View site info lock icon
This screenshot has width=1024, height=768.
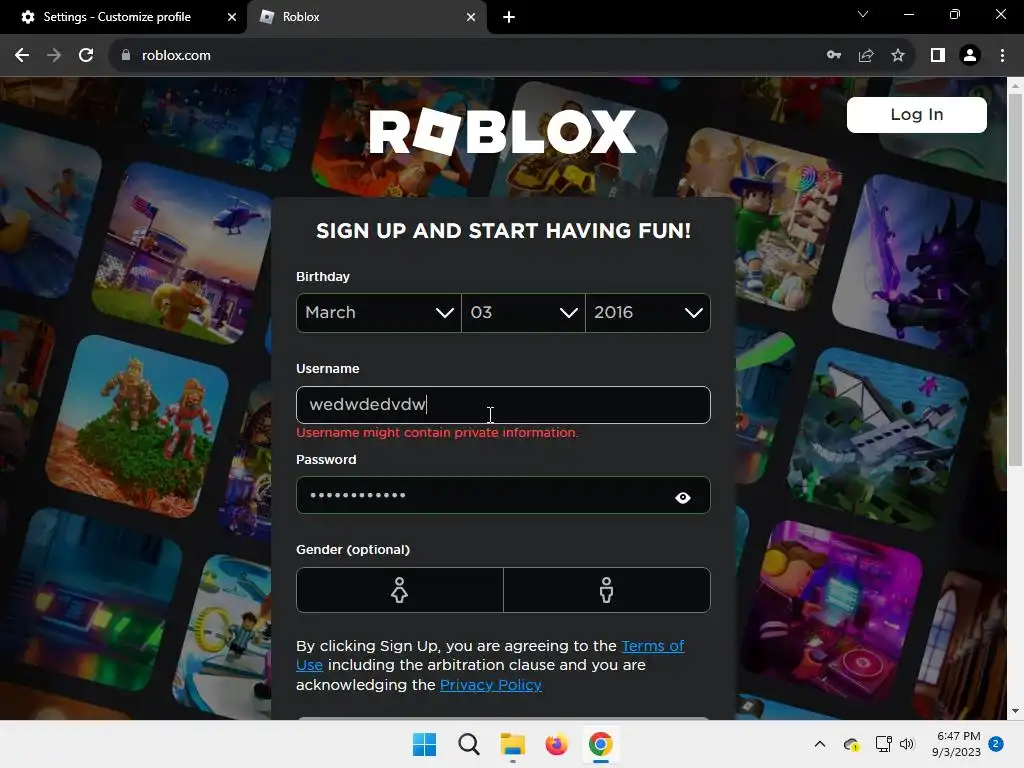click(x=126, y=56)
